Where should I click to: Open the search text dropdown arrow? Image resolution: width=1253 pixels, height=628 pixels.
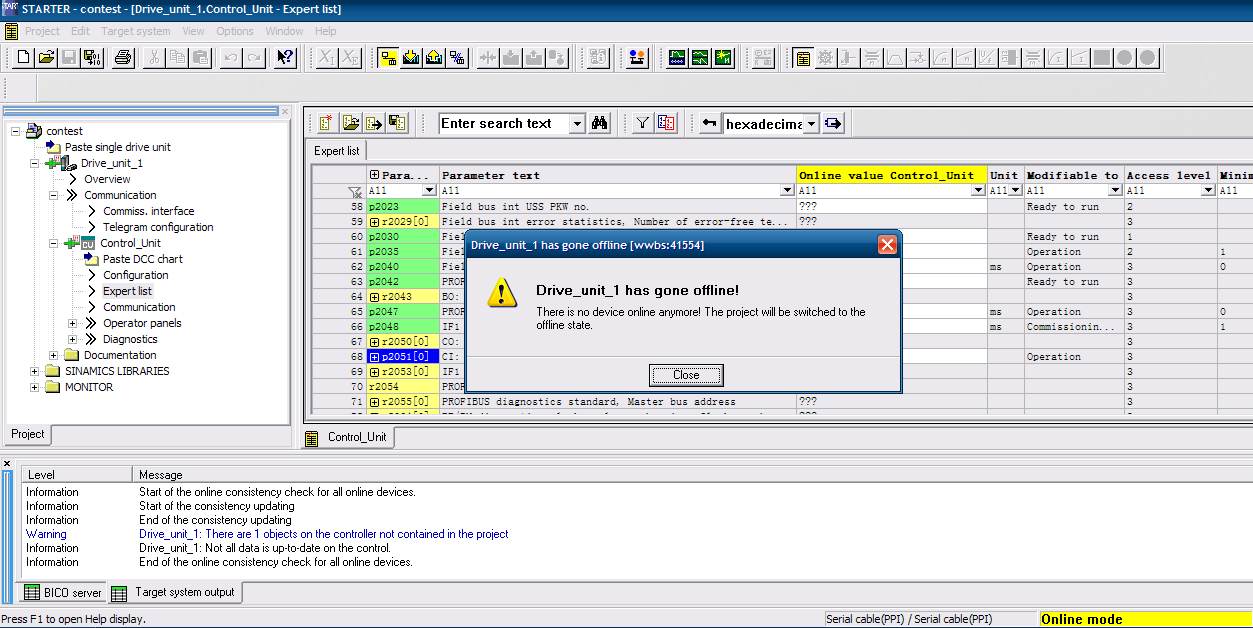[x=577, y=124]
